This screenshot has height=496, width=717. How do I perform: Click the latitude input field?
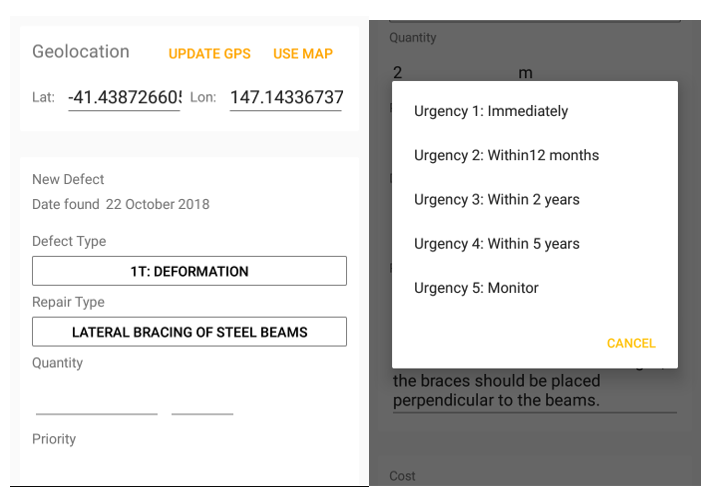pyautogui.click(x=124, y=98)
